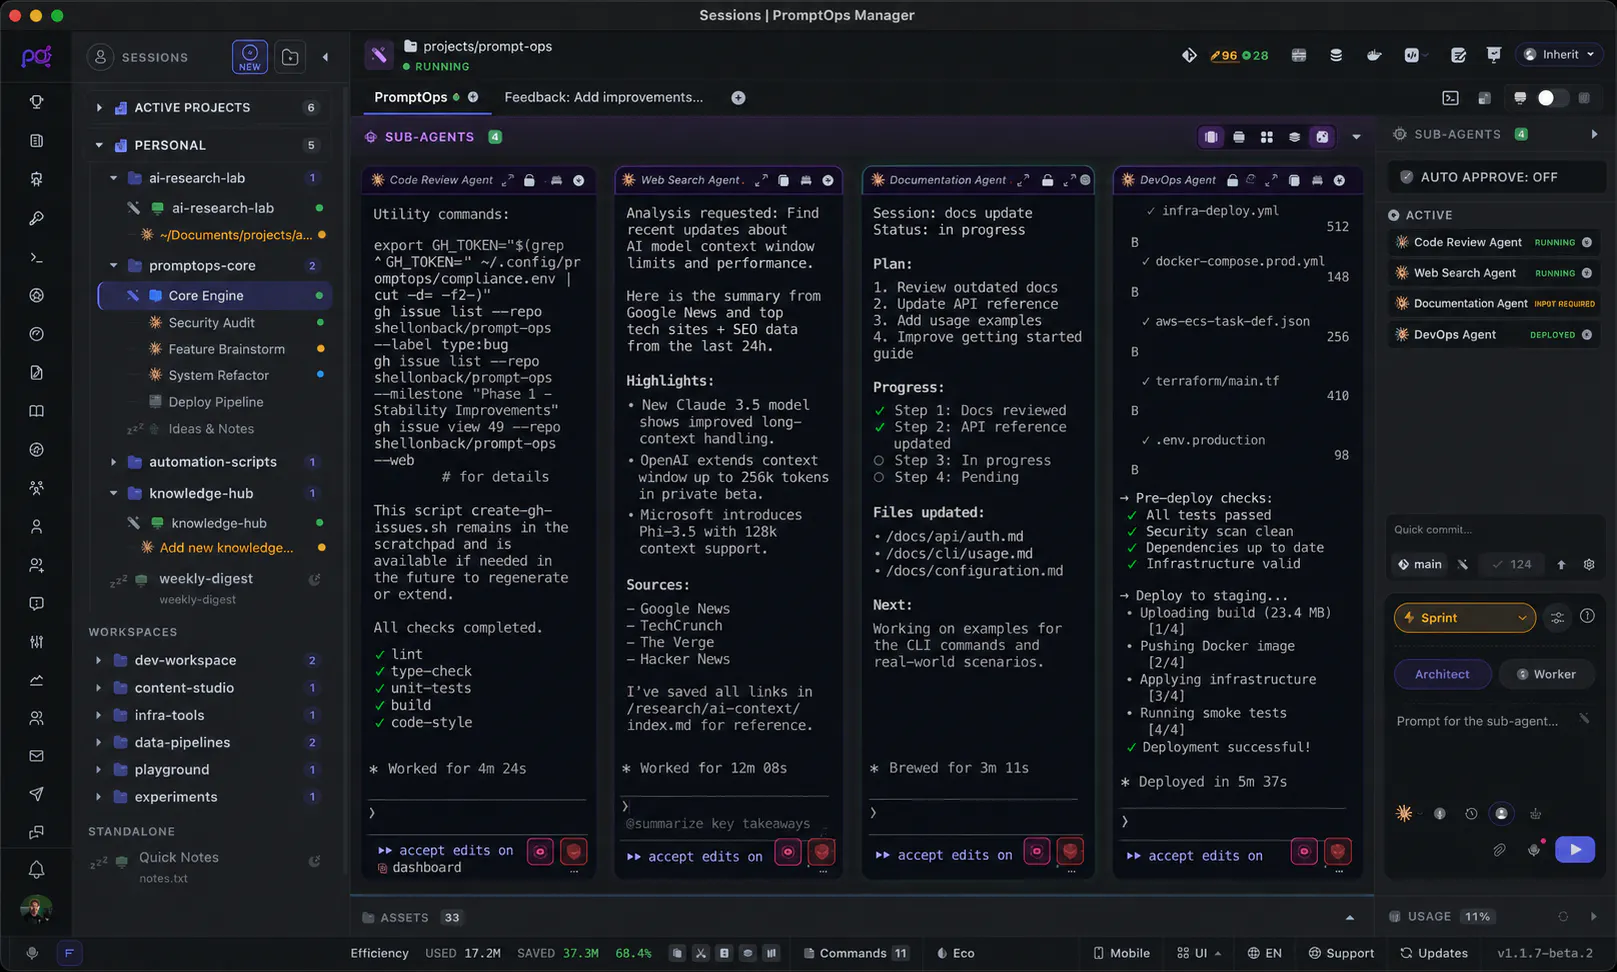
Task: Collapse the PERSONAL section
Action: (98, 145)
